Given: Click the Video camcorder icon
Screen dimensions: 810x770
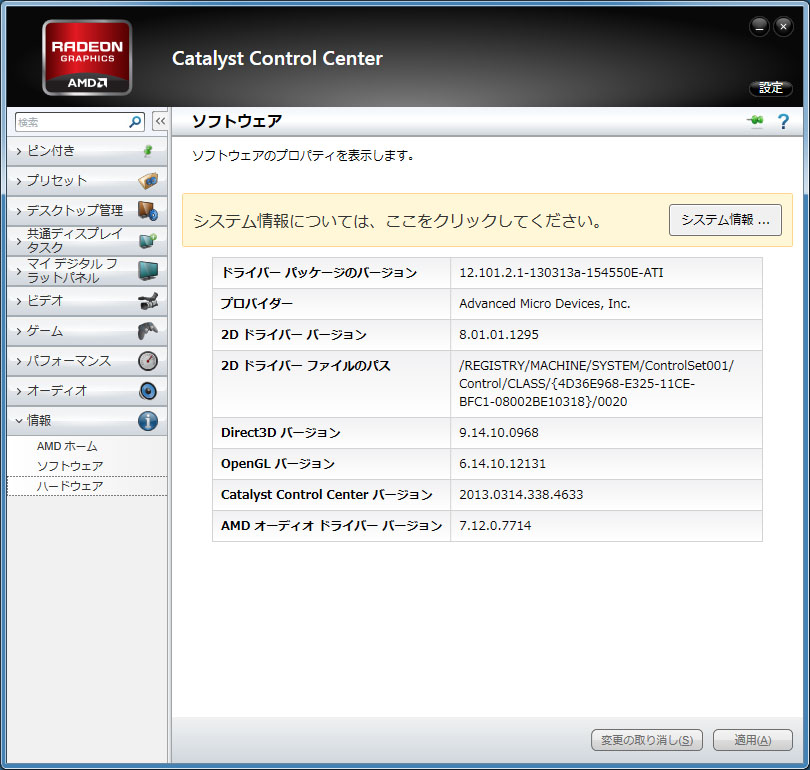Looking at the screenshot, I should click(x=148, y=301).
